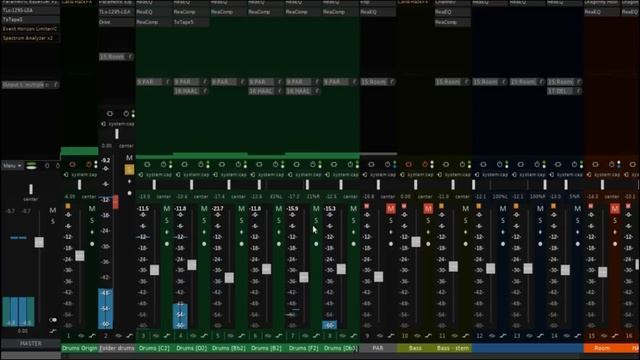This screenshot has height=360, width=640.
Task: Click oval icon beside track number 5
Action: 230,336
